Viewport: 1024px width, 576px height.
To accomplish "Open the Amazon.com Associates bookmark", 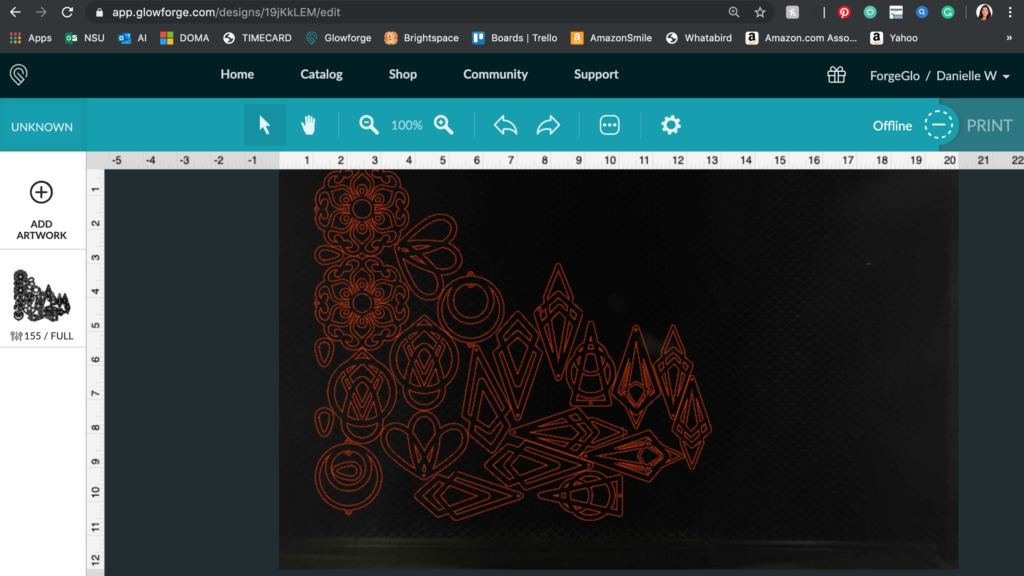I will tap(801, 38).
